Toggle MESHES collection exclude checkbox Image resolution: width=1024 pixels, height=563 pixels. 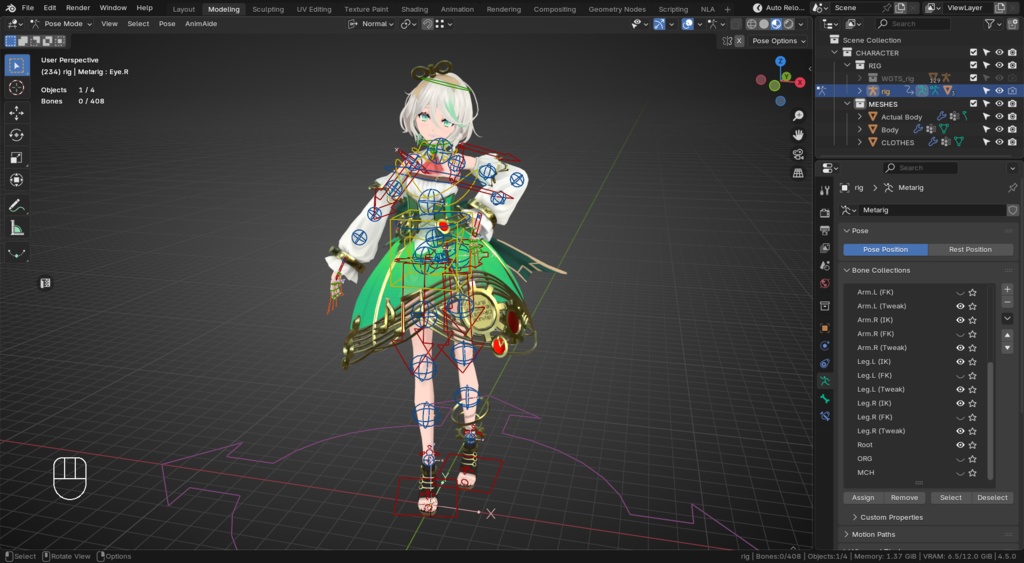tap(974, 104)
